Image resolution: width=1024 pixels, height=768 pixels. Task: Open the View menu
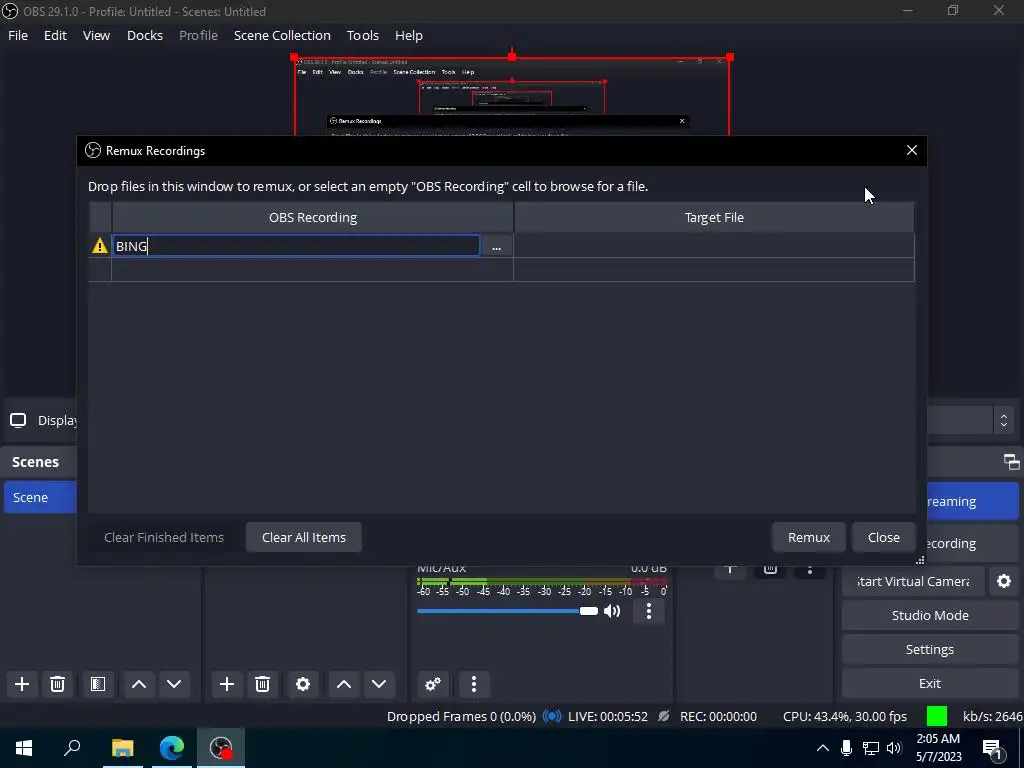[96, 35]
